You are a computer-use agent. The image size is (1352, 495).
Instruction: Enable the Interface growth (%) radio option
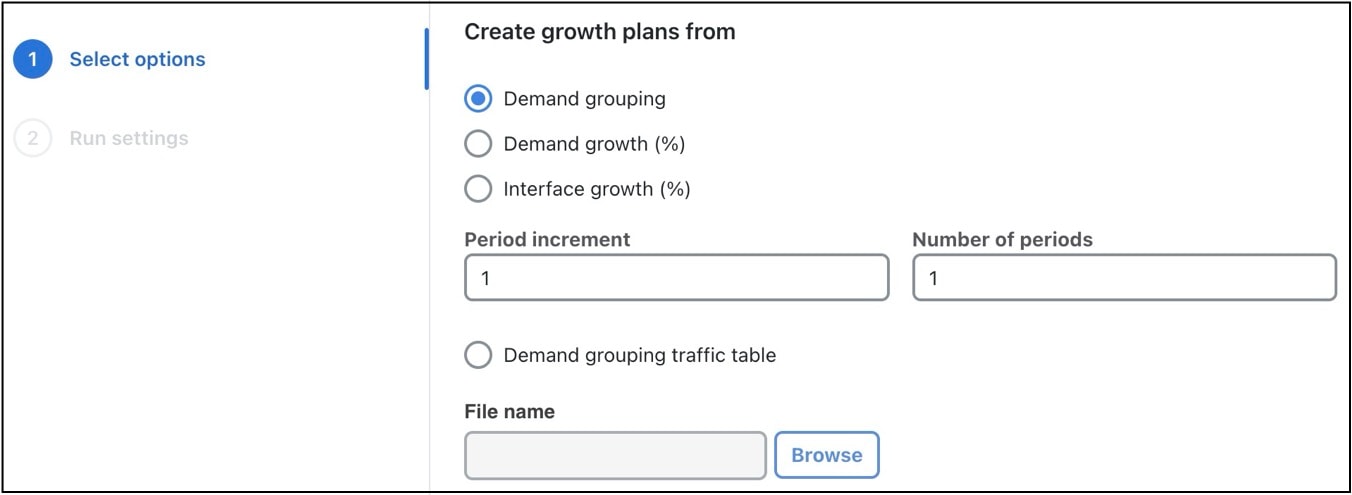tap(478, 189)
